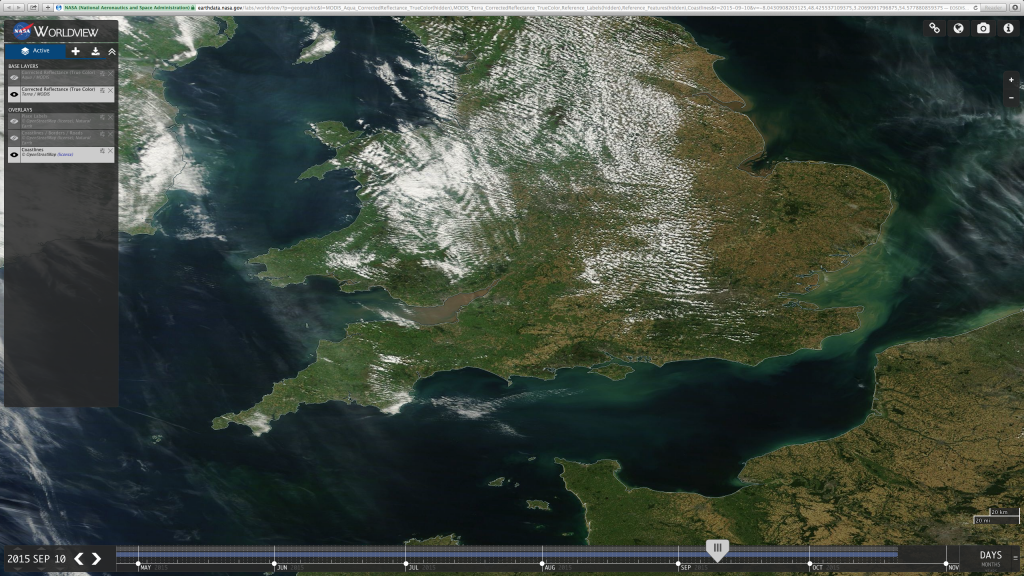
Task: Click the 2015 SEP 10 date field
Action: point(37,558)
